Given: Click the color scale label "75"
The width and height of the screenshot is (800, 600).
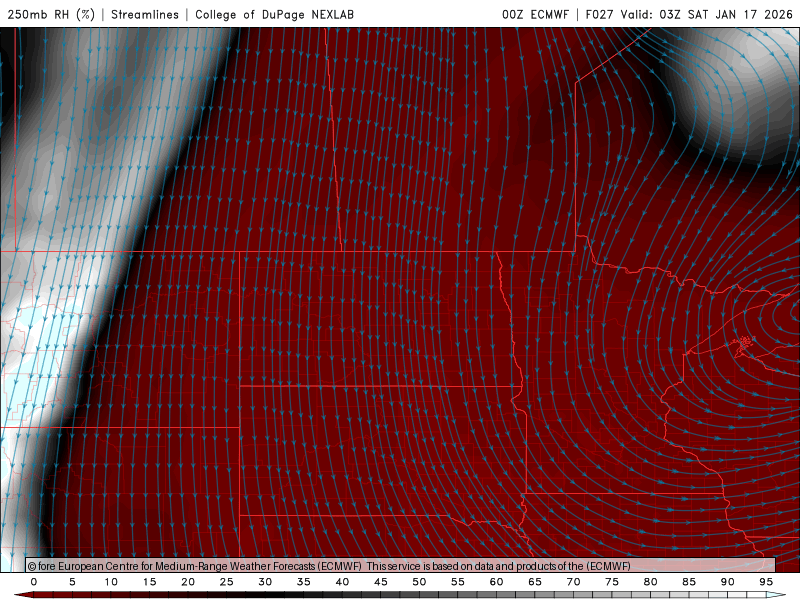Looking at the screenshot, I should (x=612, y=582).
